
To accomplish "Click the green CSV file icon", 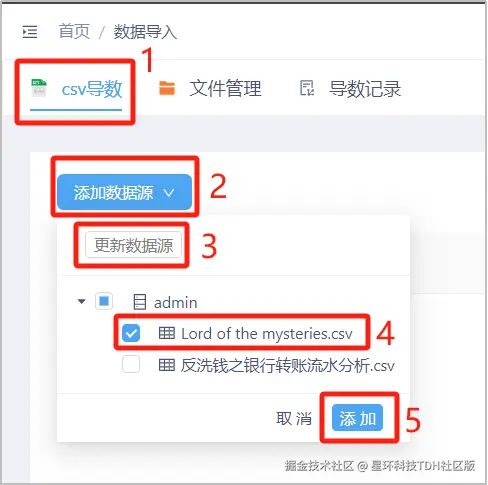I will 39,88.
